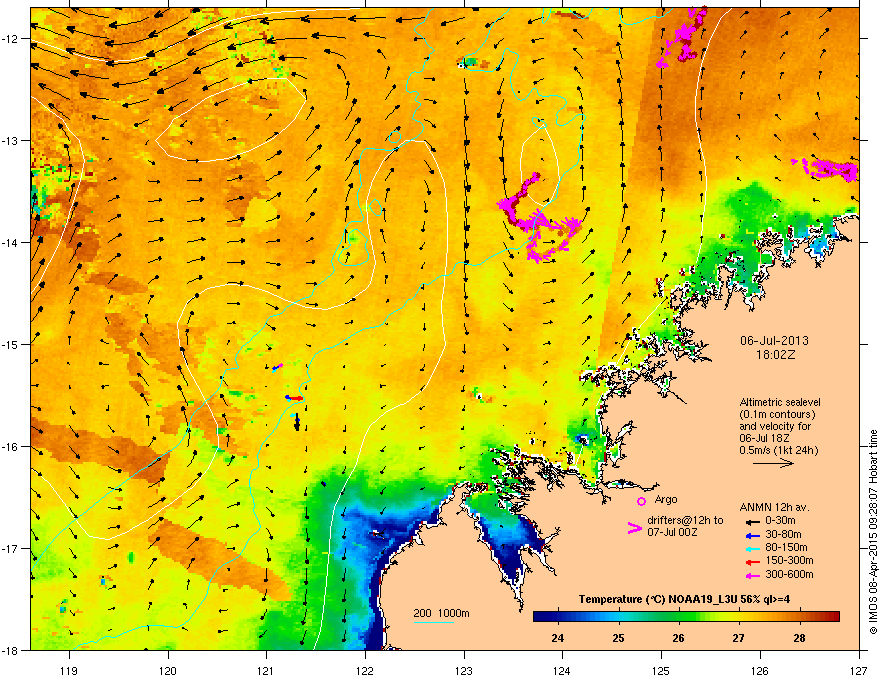Click the latitude label -14
This screenshot has height=680, width=880.
pyautogui.click(x=10, y=242)
